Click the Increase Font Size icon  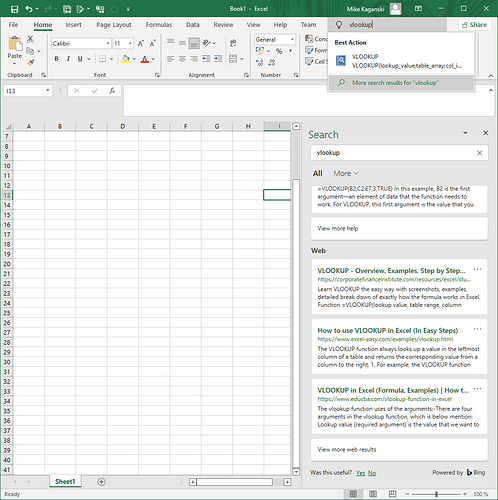pos(141,43)
